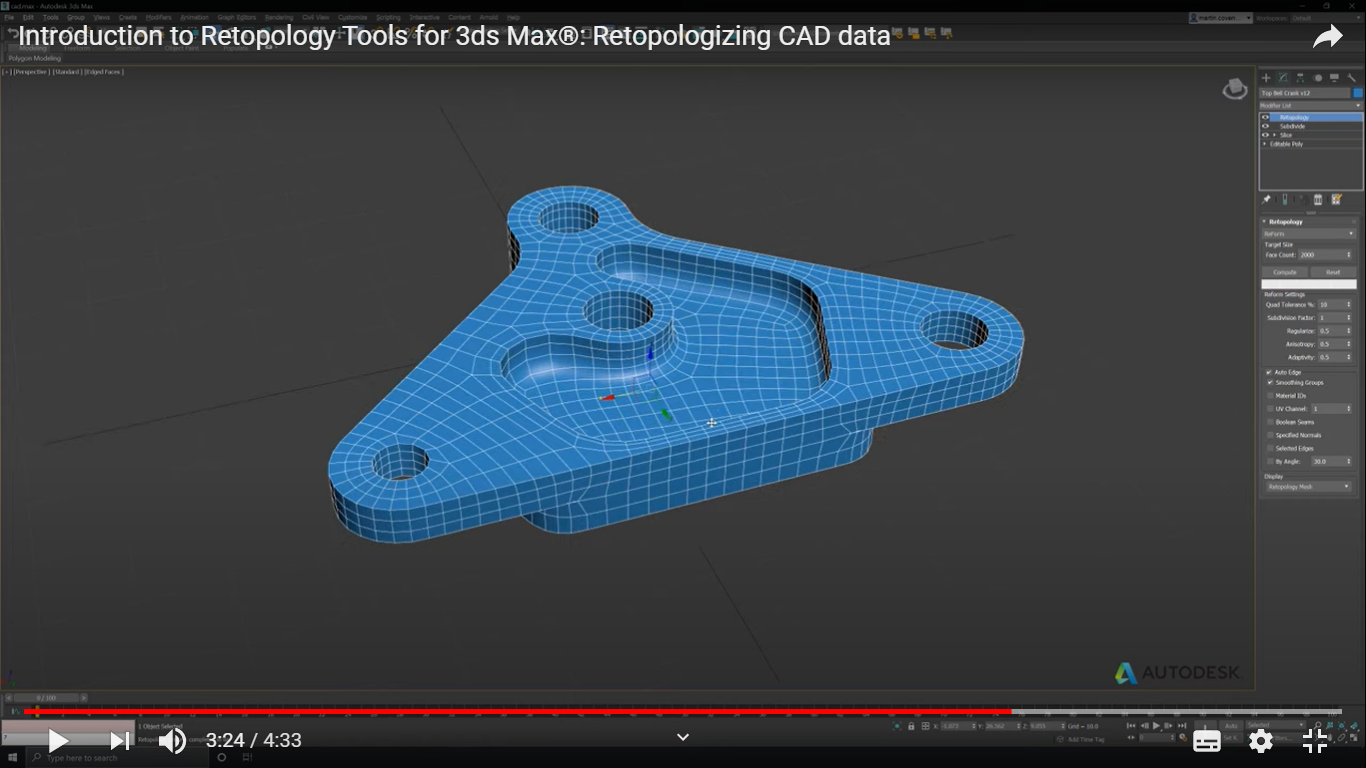Screen dimensions: 1366x768
Task: Toggle subtitles on the video
Action: coord(1207,741)
